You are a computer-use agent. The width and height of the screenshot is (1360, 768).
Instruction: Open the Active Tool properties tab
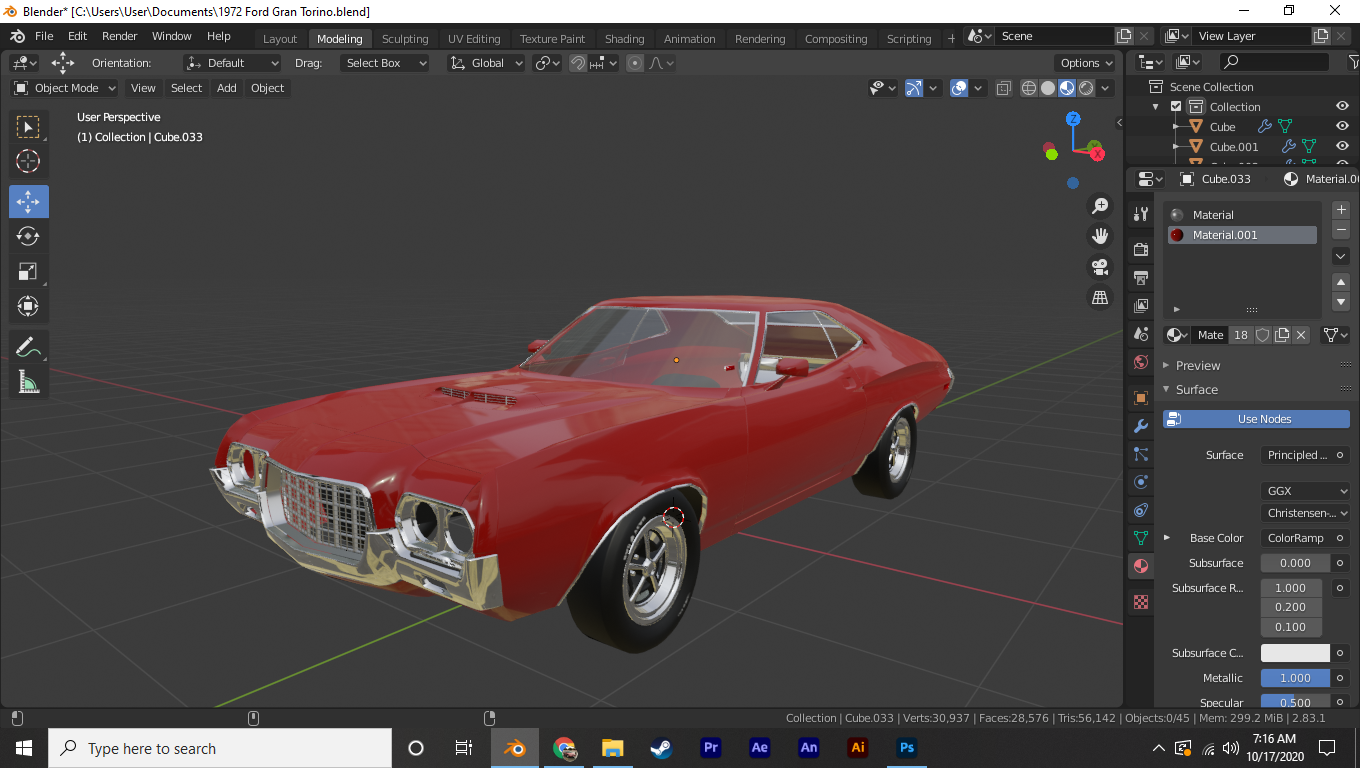(x=1141, y=214)
